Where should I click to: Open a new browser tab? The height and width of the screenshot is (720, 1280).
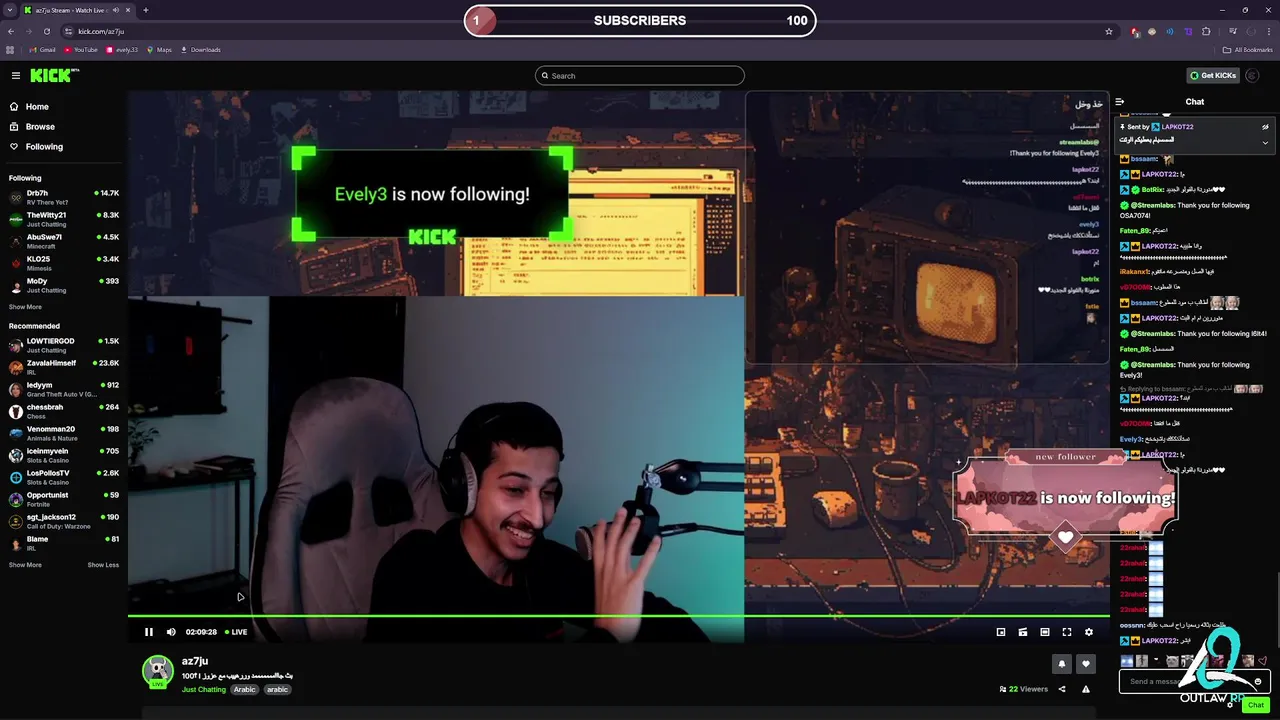pos(146,10)
